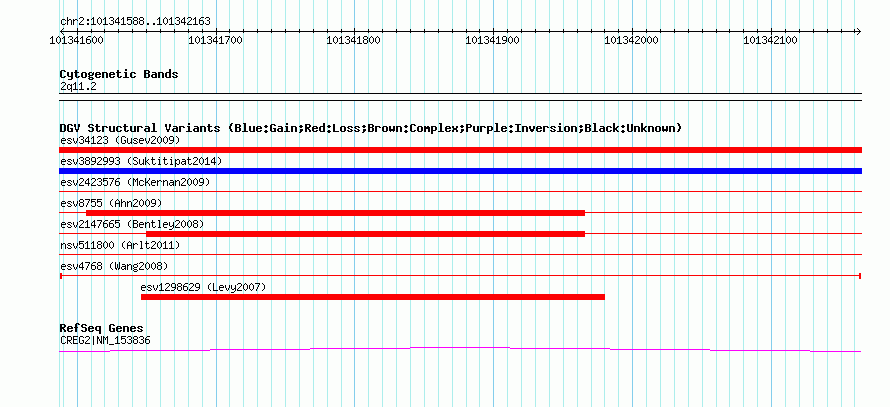Click the esv3892993 (Suktitipat2014) label

tap(141, 161)
